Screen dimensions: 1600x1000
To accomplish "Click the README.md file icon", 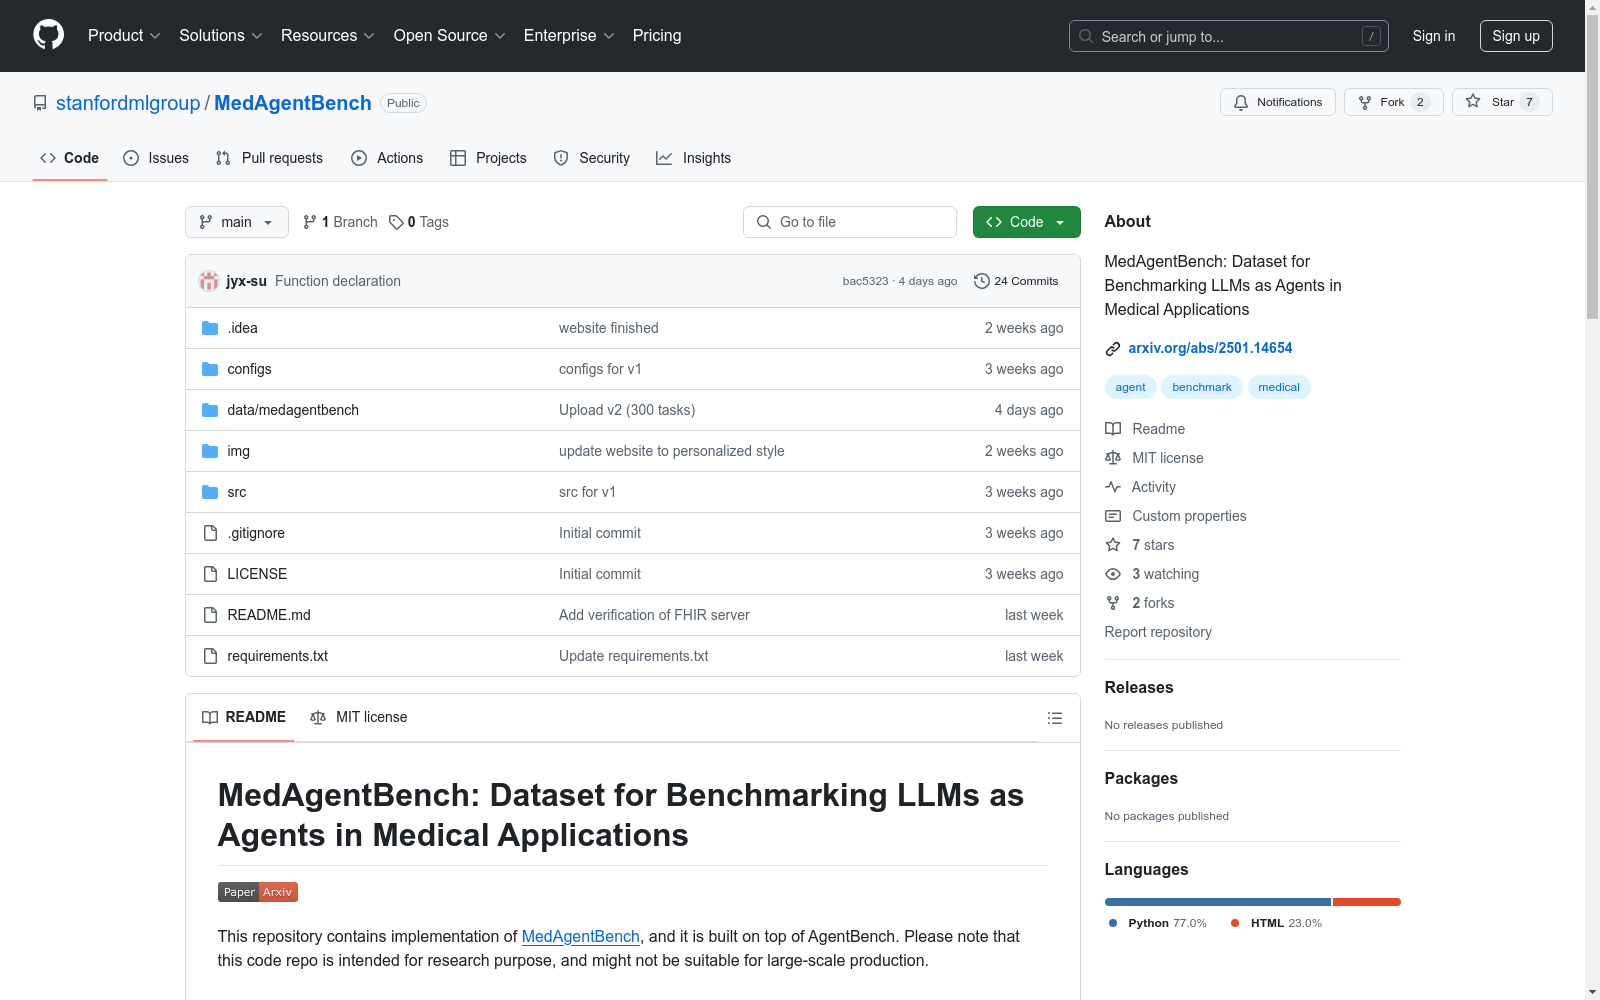I will [x=210, y=615].
